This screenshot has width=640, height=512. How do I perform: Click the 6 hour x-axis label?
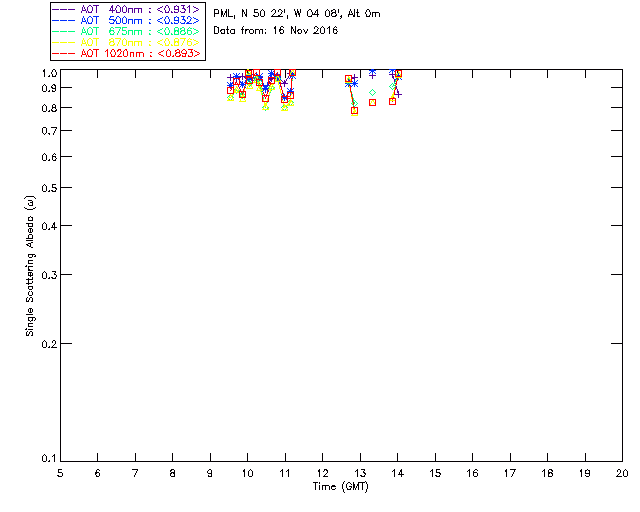click(x=98, y=473)
